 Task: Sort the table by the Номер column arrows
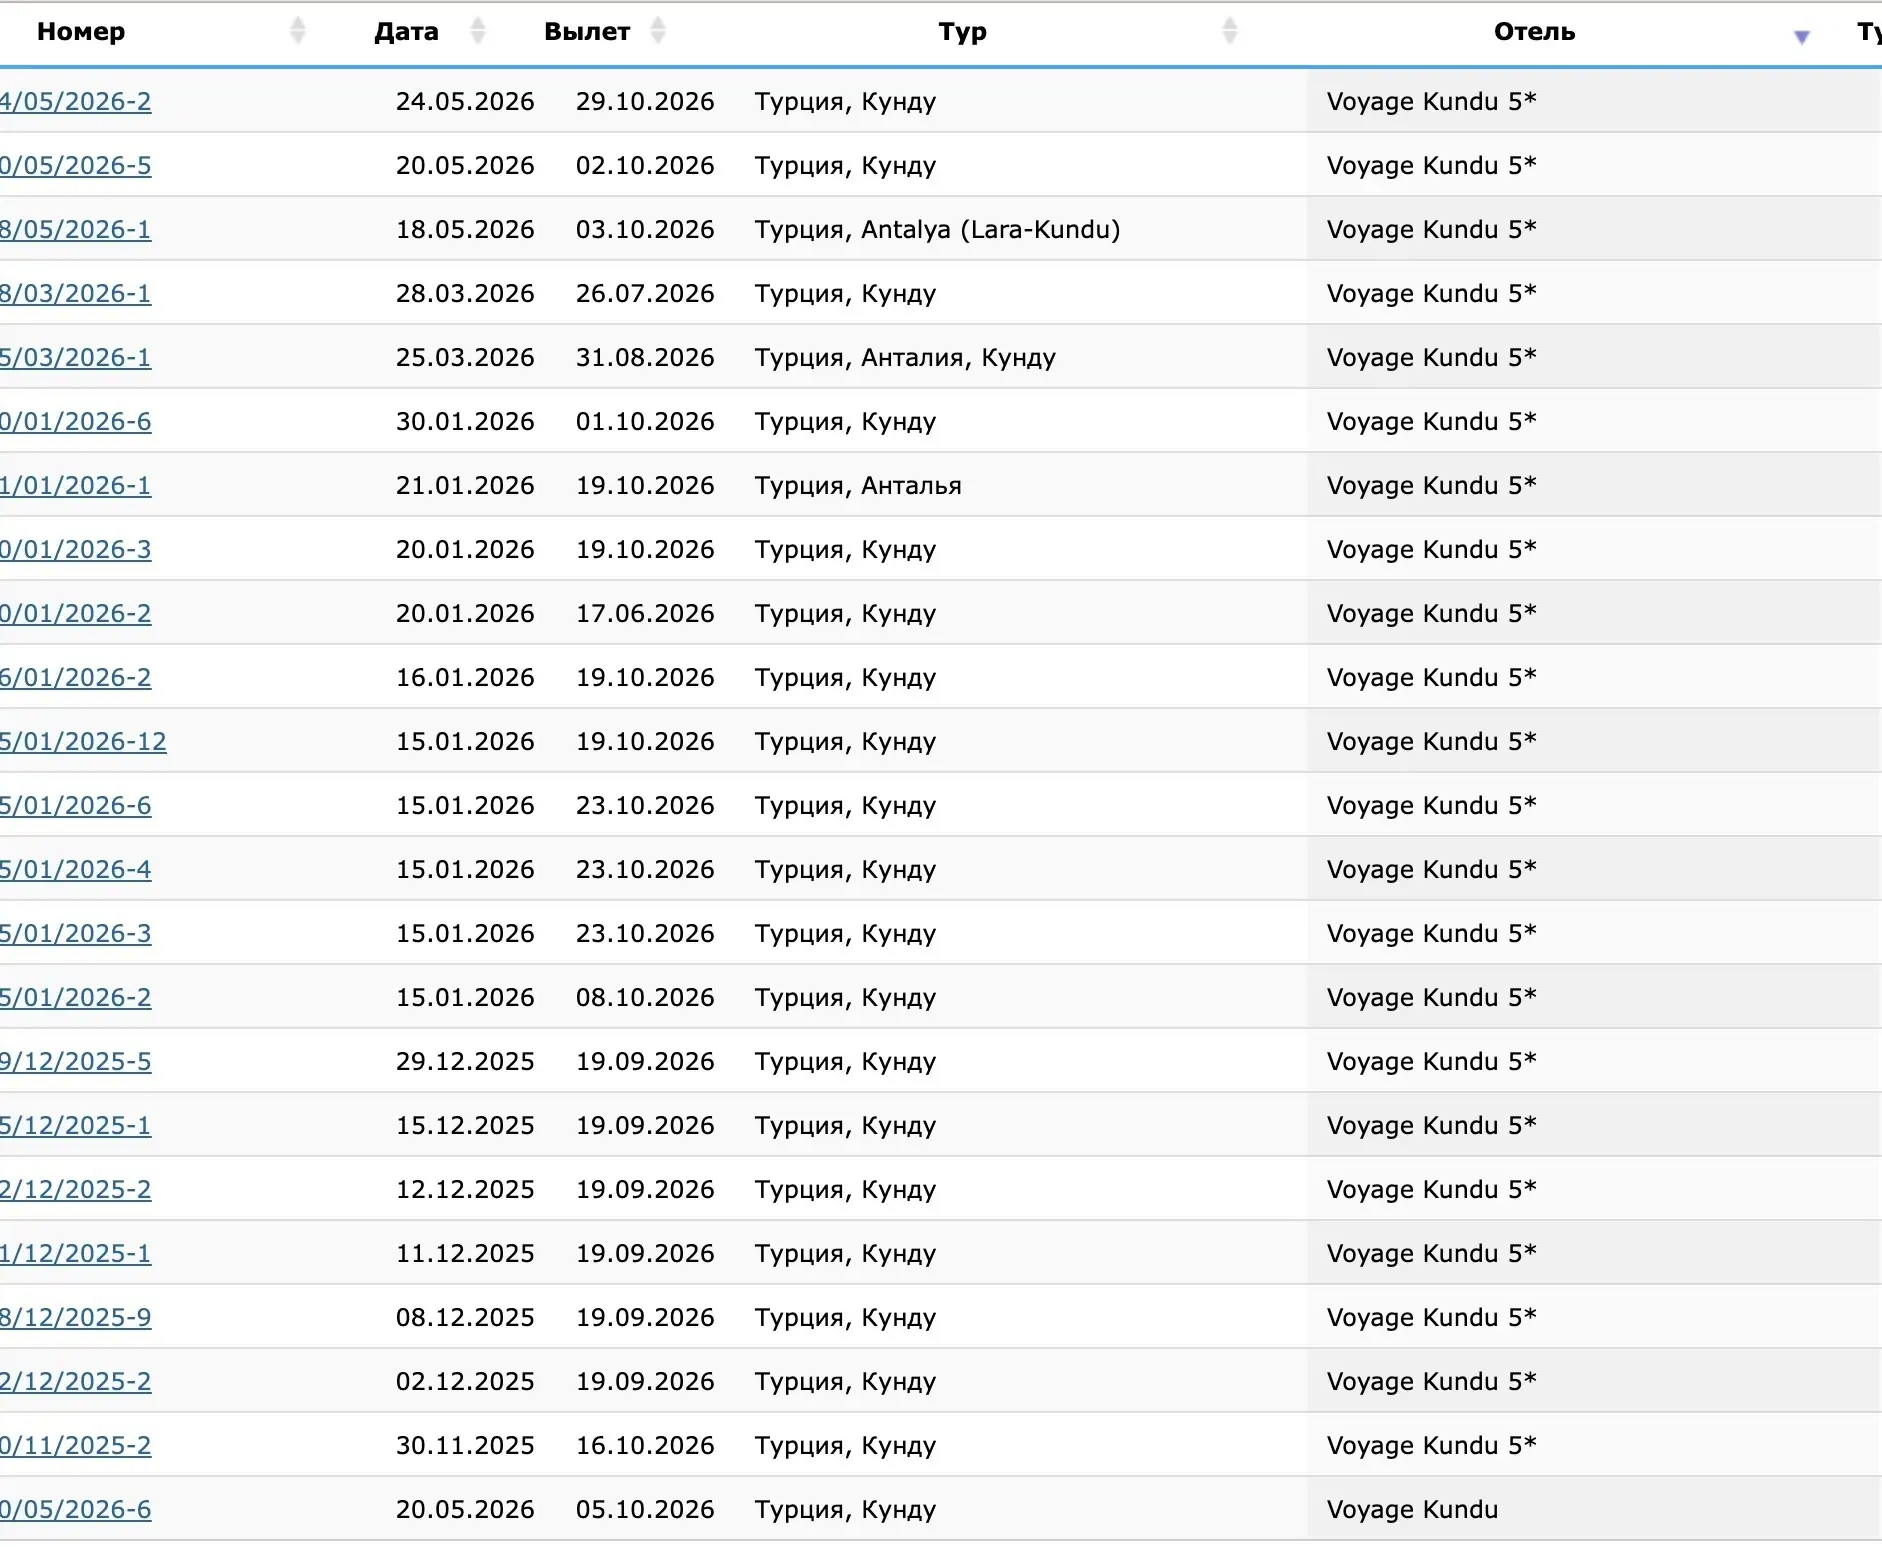(297, 31)
